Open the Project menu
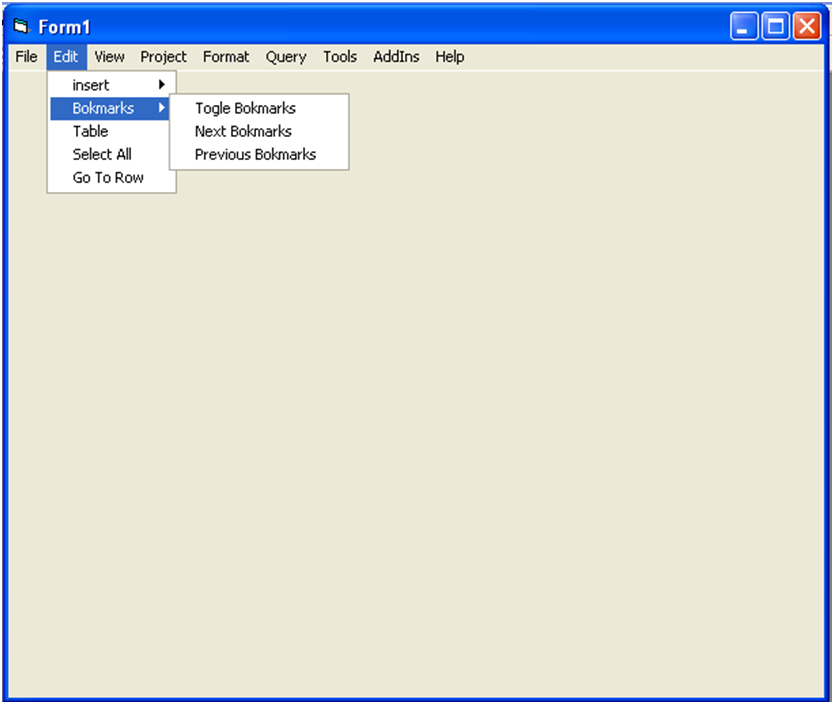The width and height of the screenshot is (834, 704). (163, 57)
